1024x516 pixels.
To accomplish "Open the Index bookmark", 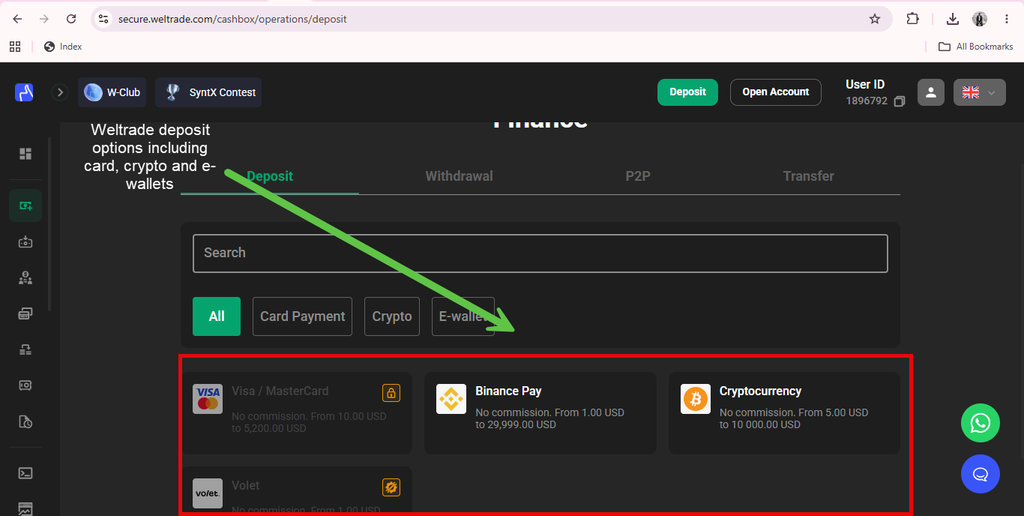I will (x=63, y=46).
